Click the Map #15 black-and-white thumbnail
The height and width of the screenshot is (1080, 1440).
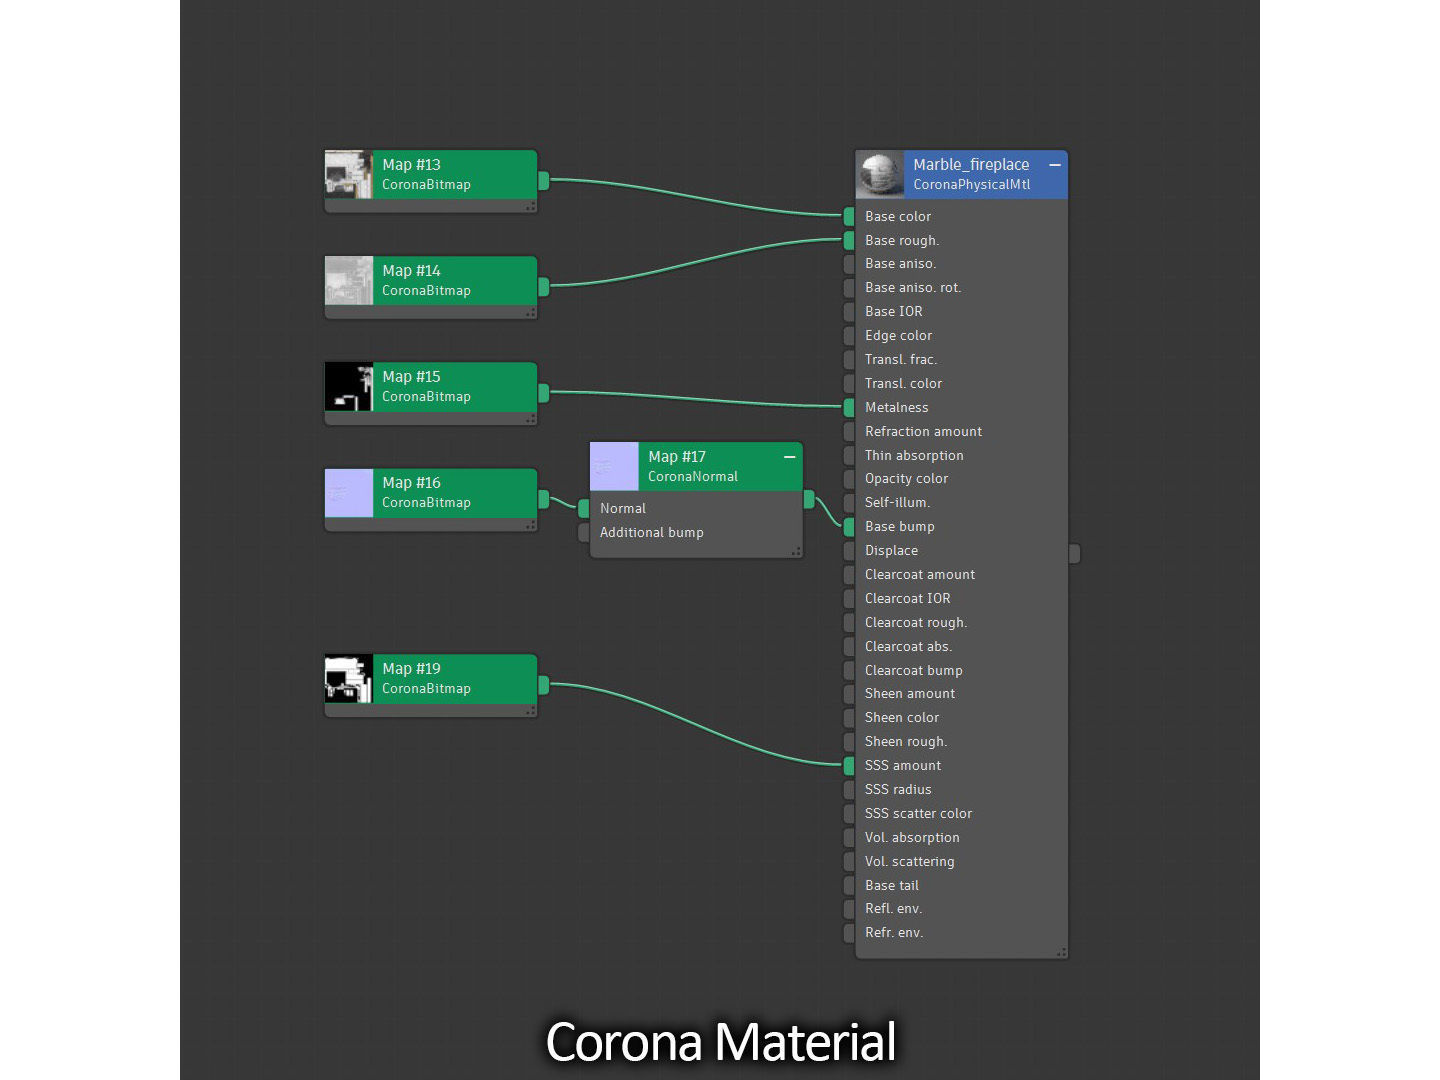pos(349,387)
